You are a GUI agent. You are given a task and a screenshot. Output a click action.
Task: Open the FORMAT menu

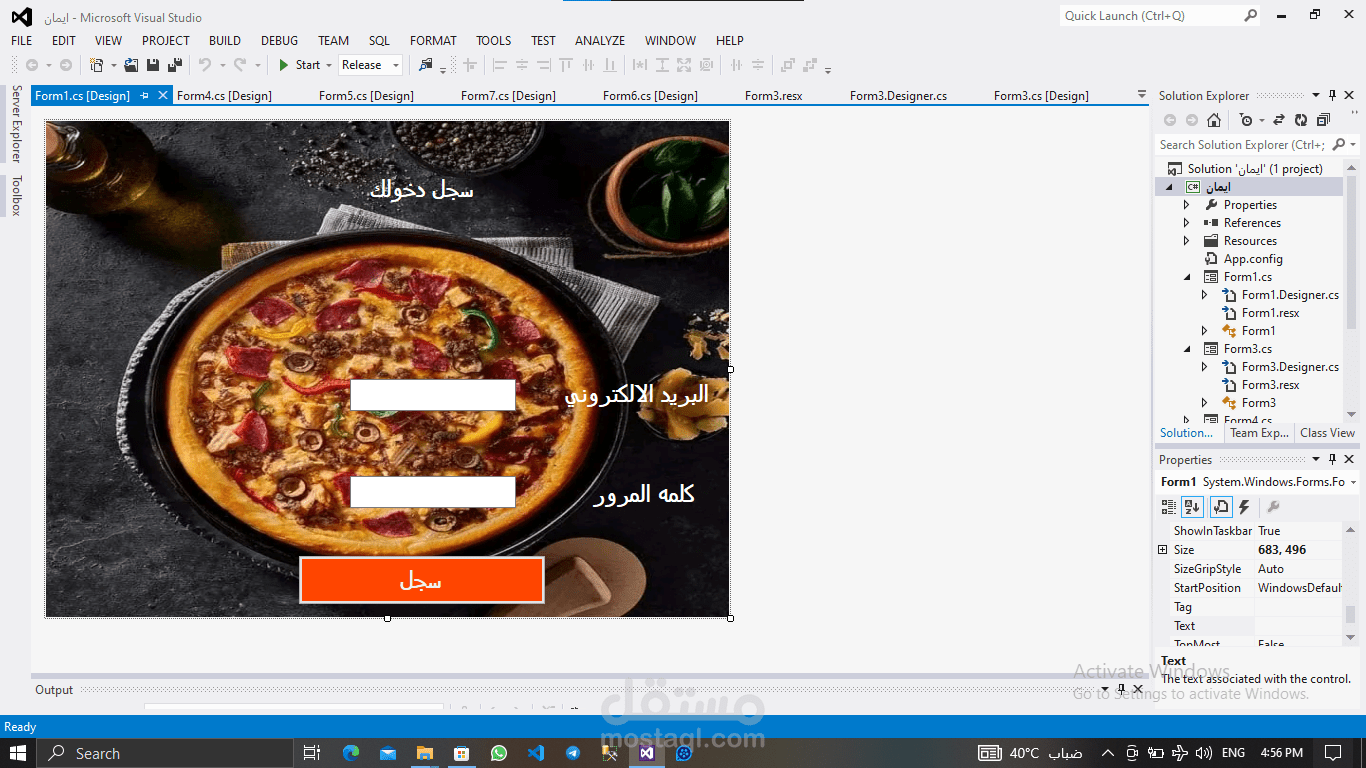pyautogui.click(x=433, y=41)
